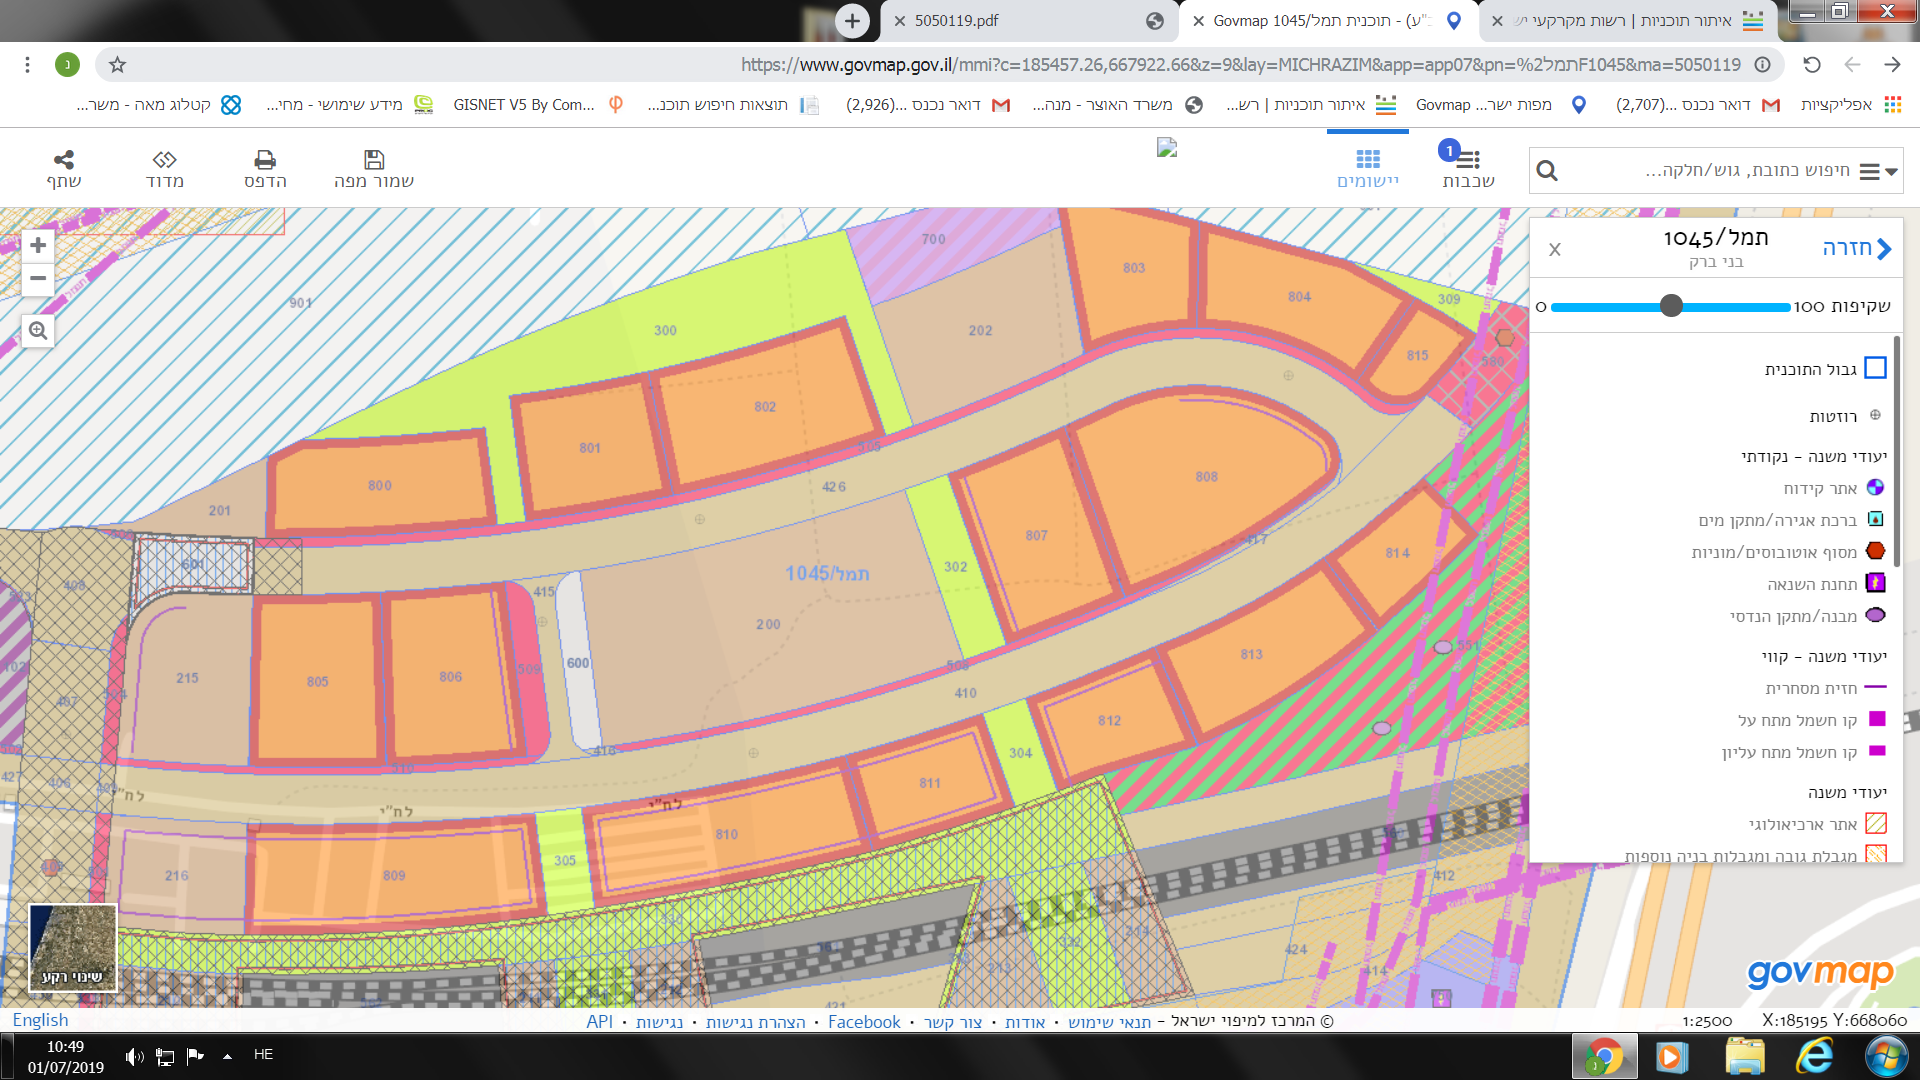Click the magnifier zoom-area tool on map
The width and height of the screenshot is (1920, 1080).
click(38, 331)
